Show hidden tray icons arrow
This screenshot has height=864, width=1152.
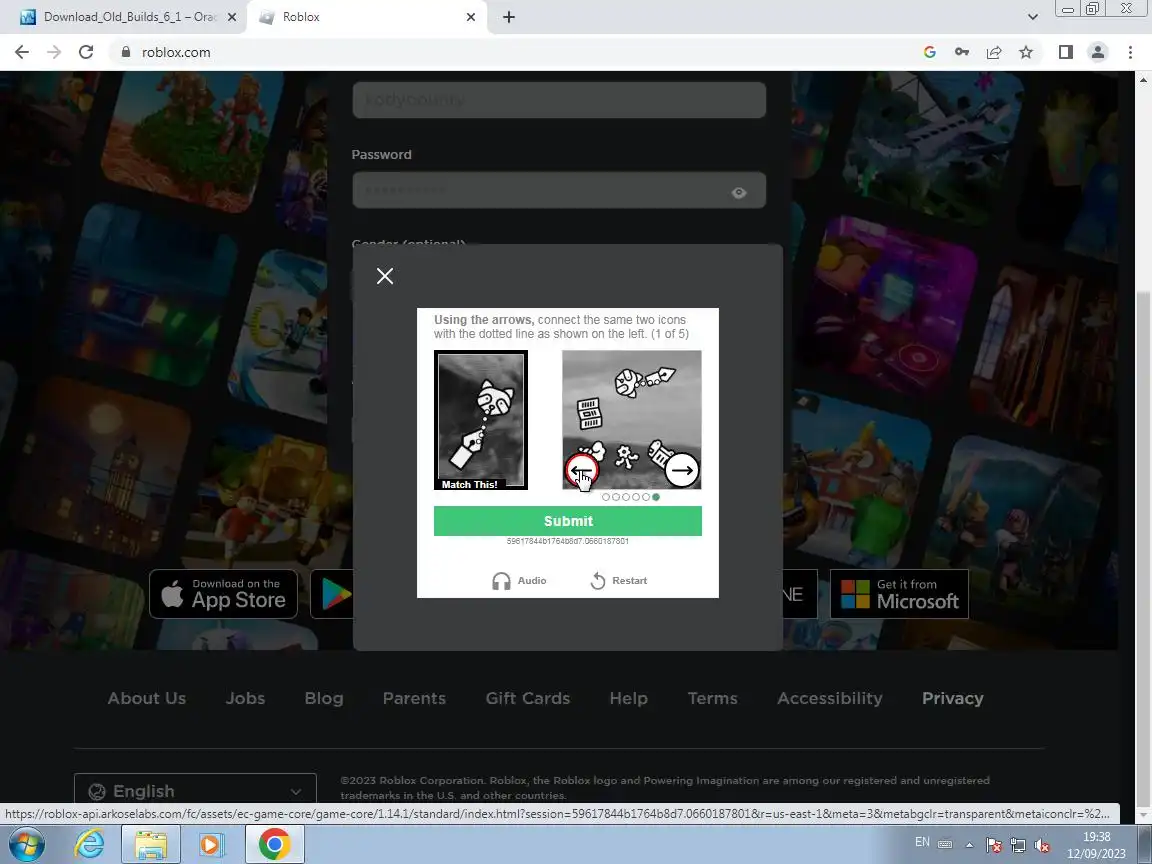tap(970, 845)
